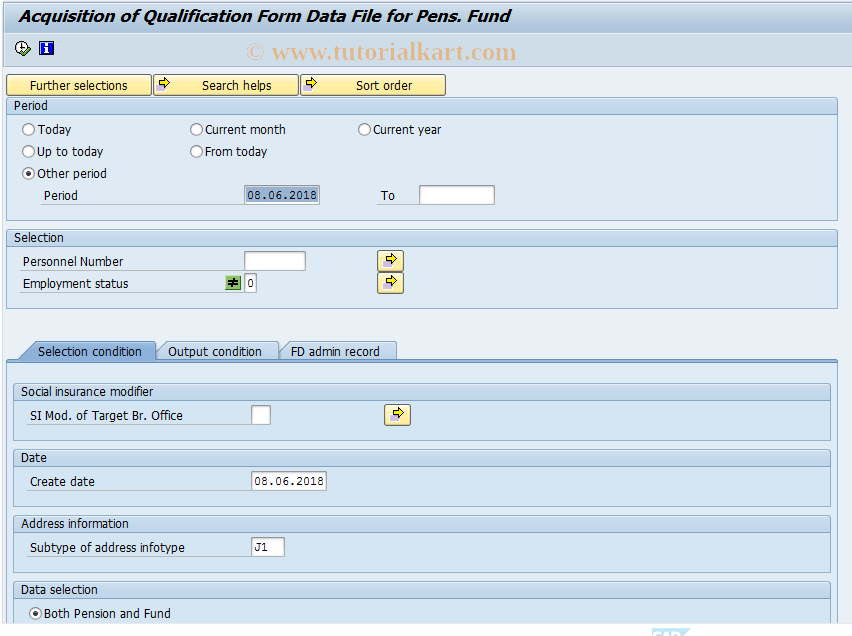The width and height of the screenshot is (852, 636).
Task: Open program documentation via the Information icon
Action: [46, 48]
